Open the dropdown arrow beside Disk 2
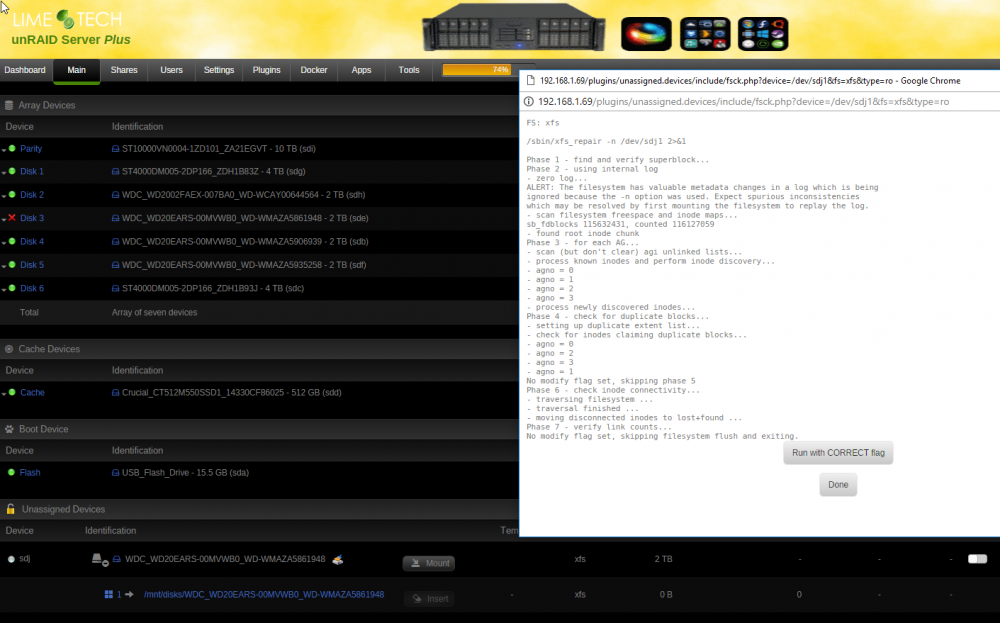Screen dimensions: 1000x623 pyautogui.click(x=4, y=197)
